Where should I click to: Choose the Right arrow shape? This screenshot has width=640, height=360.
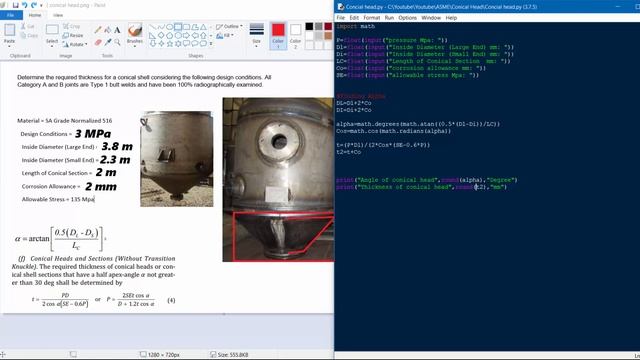pyautogui.click(x=187, y=36)
